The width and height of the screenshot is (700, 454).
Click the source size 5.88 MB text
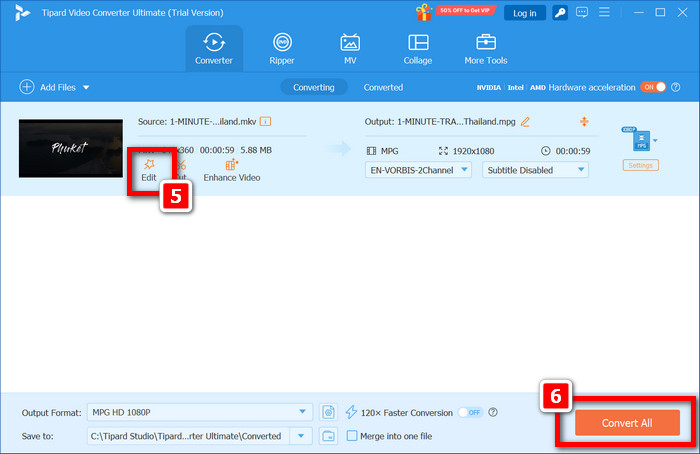click(256, 150)
